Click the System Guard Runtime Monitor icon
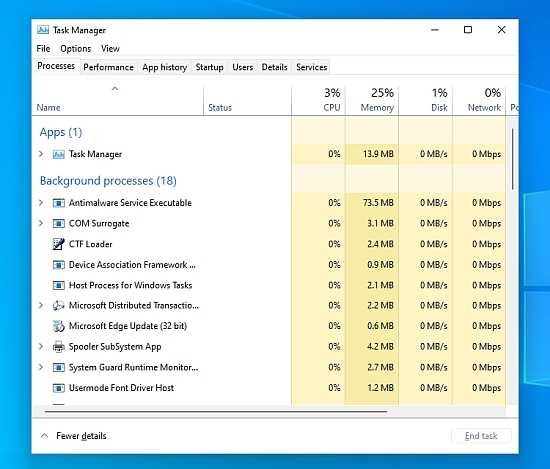This screenshot has width=550, height=469. point(58,367)
